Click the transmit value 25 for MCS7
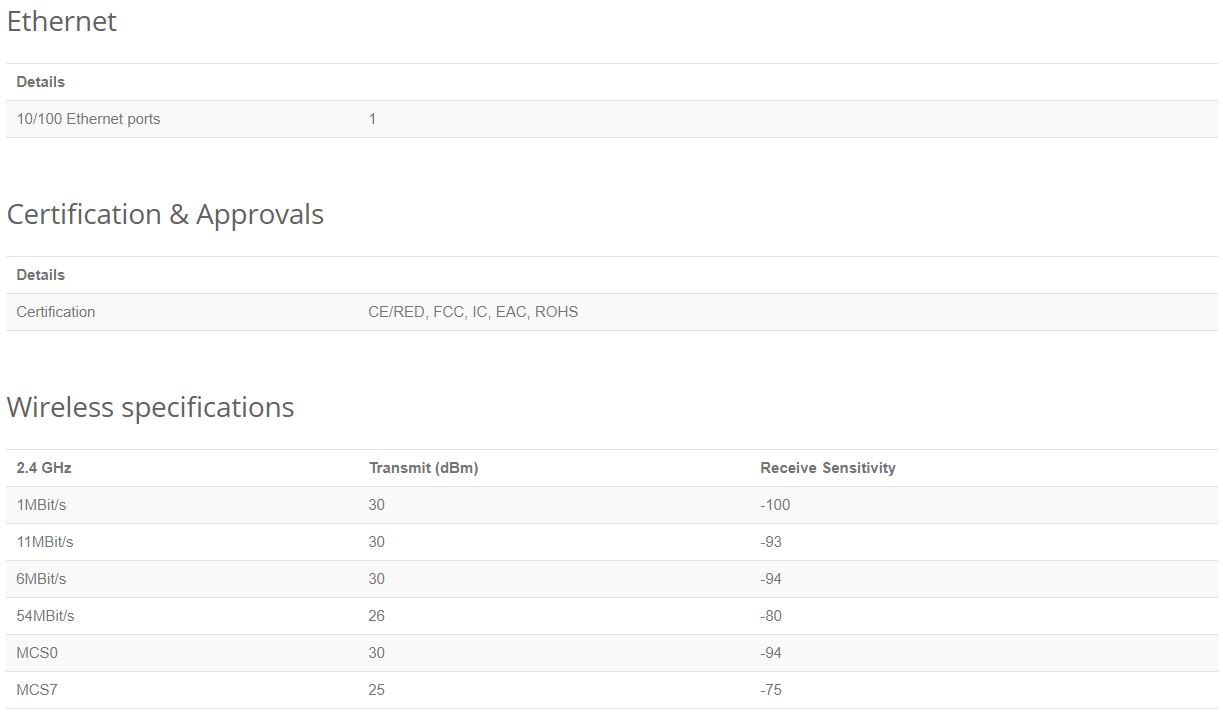 (377, 690)
